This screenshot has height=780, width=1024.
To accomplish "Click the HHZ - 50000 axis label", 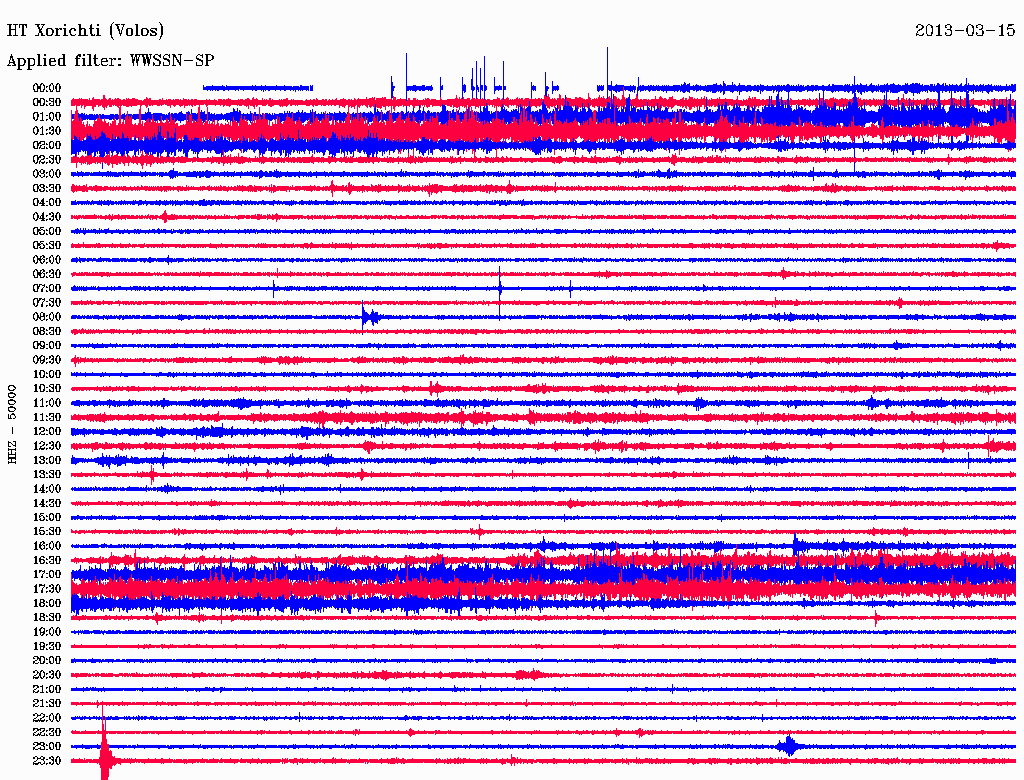I will 12,424.
